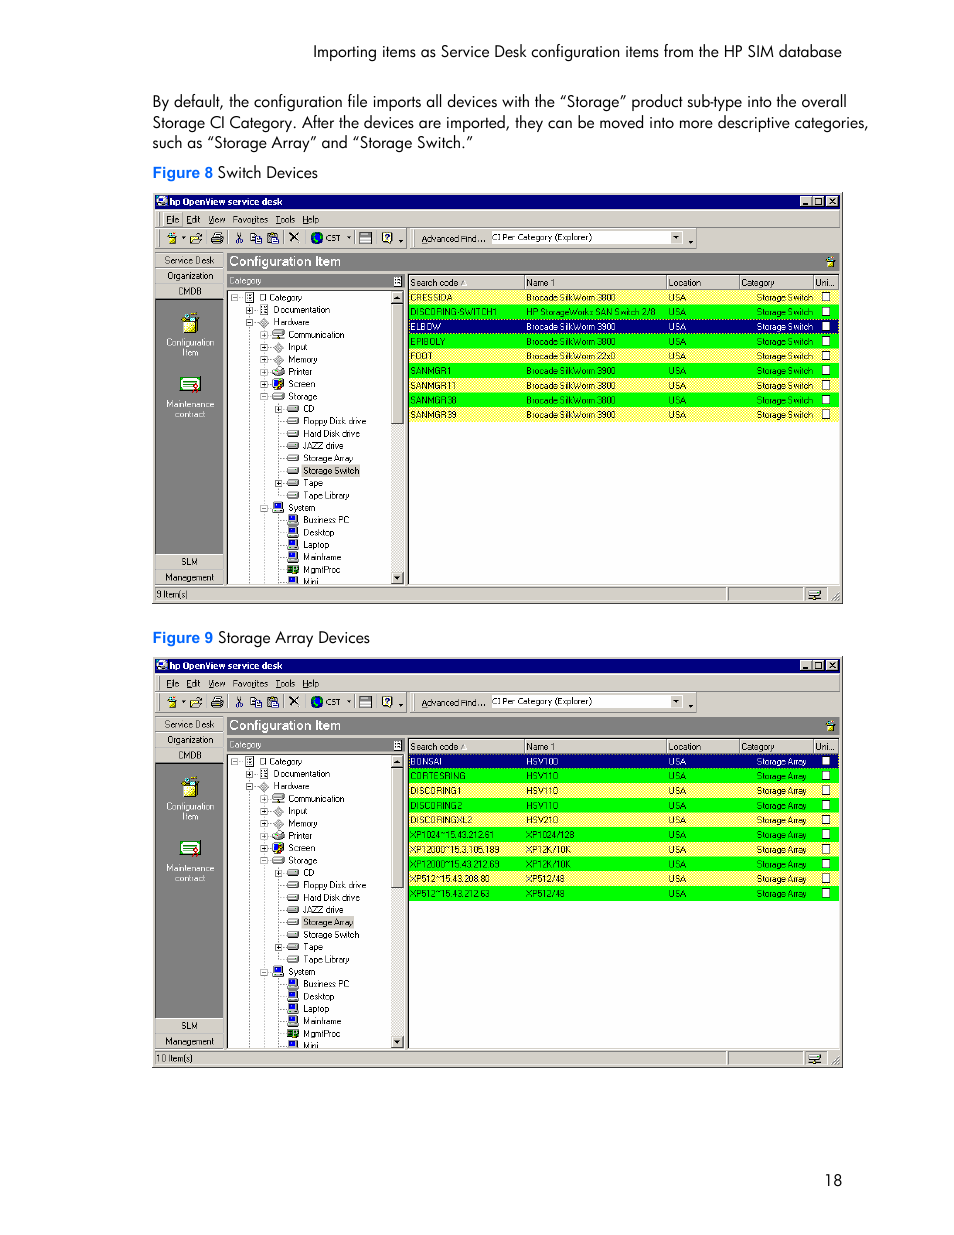Click the Help question icon in Figure 8 toolbar
954x1235 pixels.
point(387,238)
